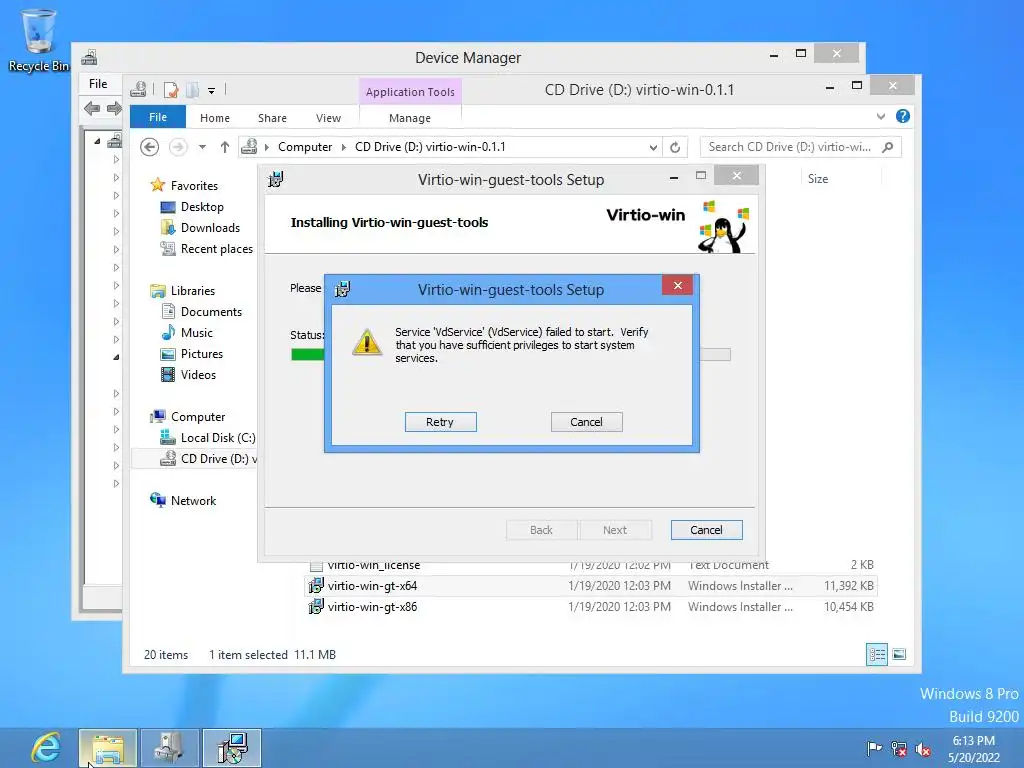
Task: Click the search magnifier icon
Action: [x=888, y=147]
